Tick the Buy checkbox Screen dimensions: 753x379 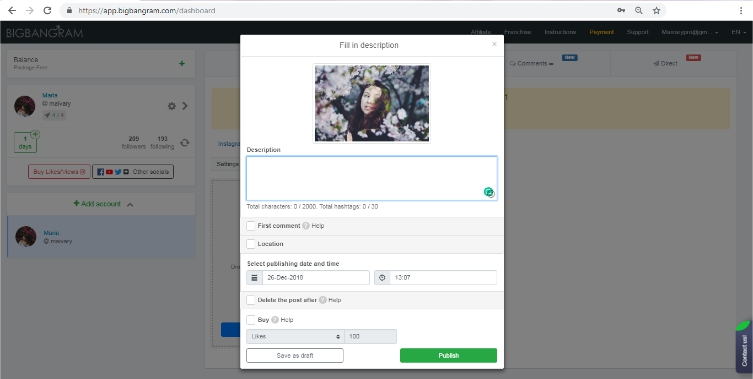click(x=251, y=320)
